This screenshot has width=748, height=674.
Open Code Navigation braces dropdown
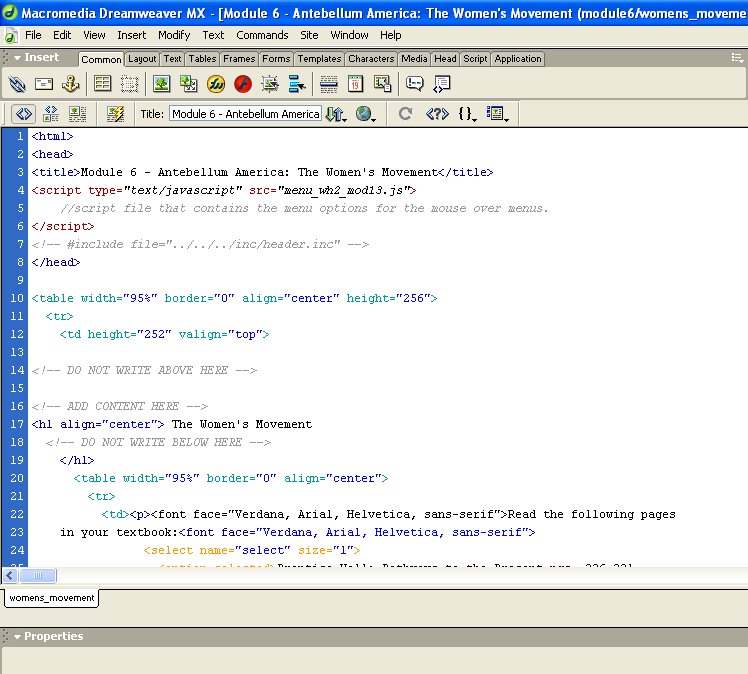click(x=468, y=114)
